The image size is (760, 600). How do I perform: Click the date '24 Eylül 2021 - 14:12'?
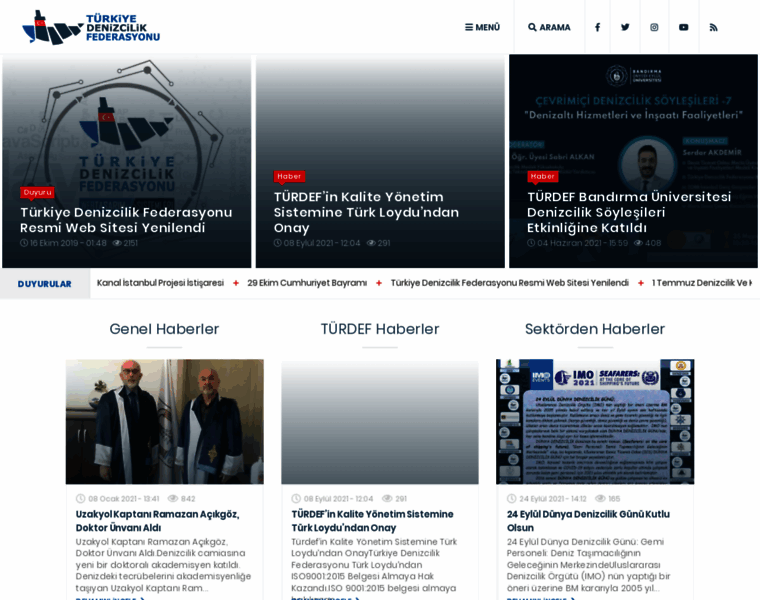click(x=553, y=499)
